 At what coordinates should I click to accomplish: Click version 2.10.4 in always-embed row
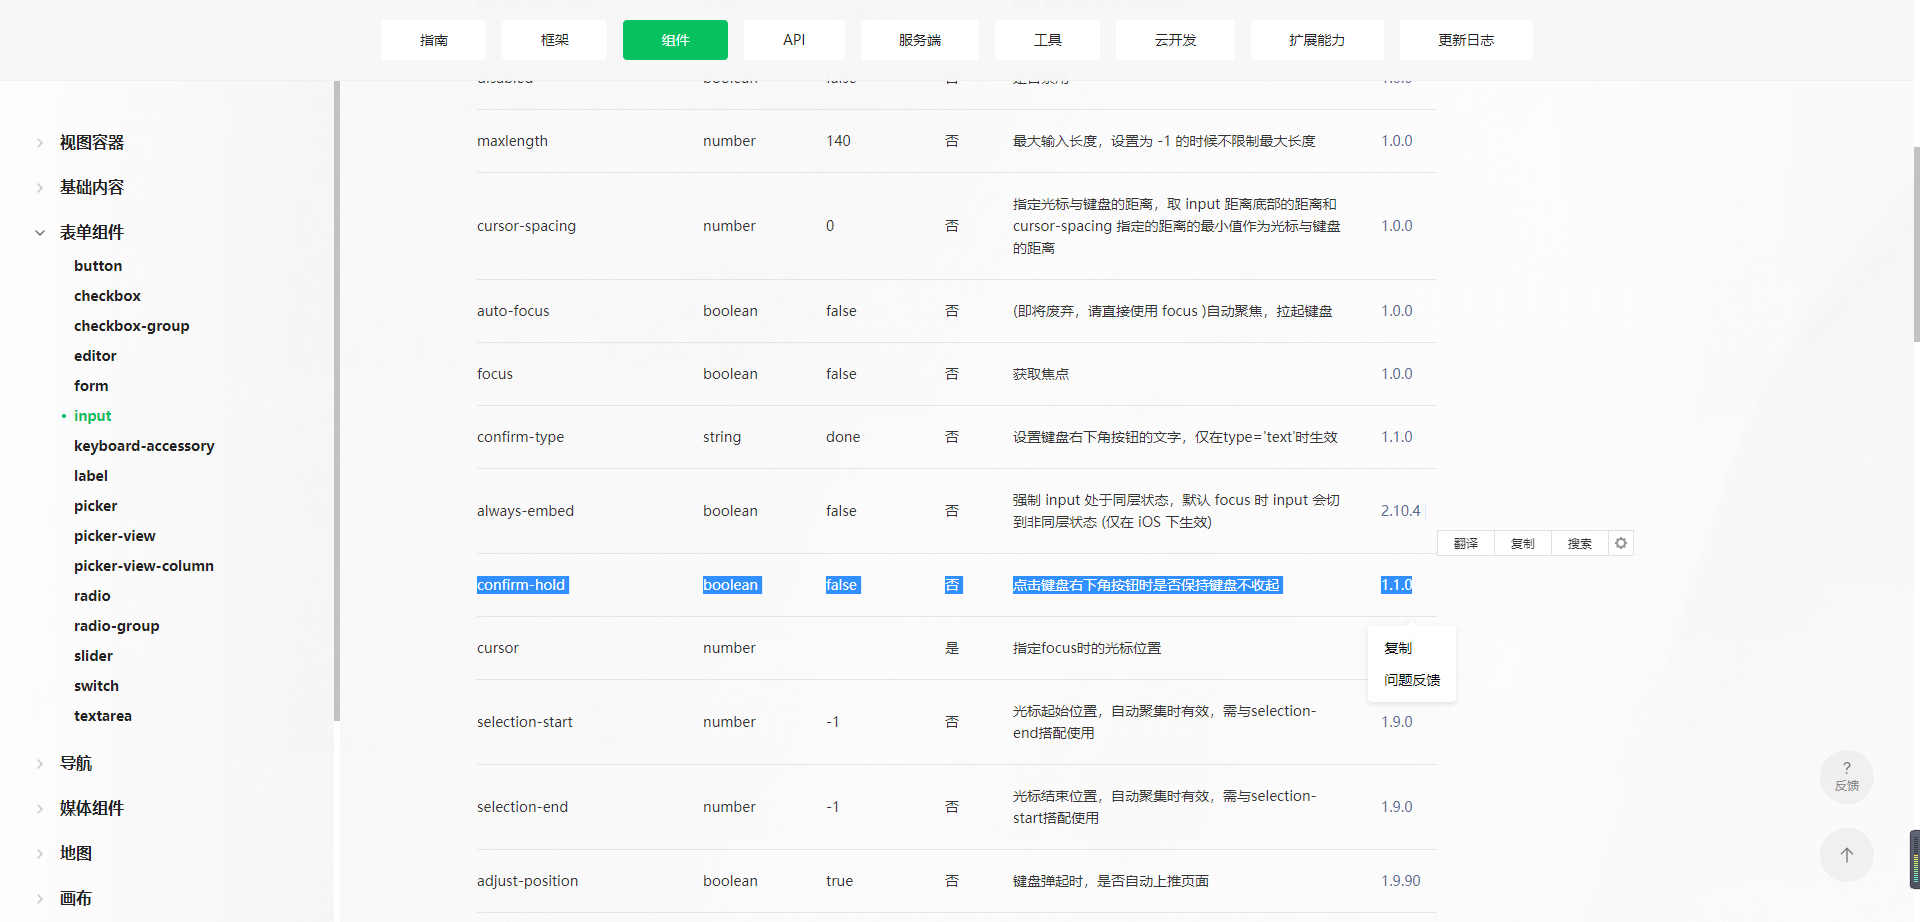(1400, 511)
